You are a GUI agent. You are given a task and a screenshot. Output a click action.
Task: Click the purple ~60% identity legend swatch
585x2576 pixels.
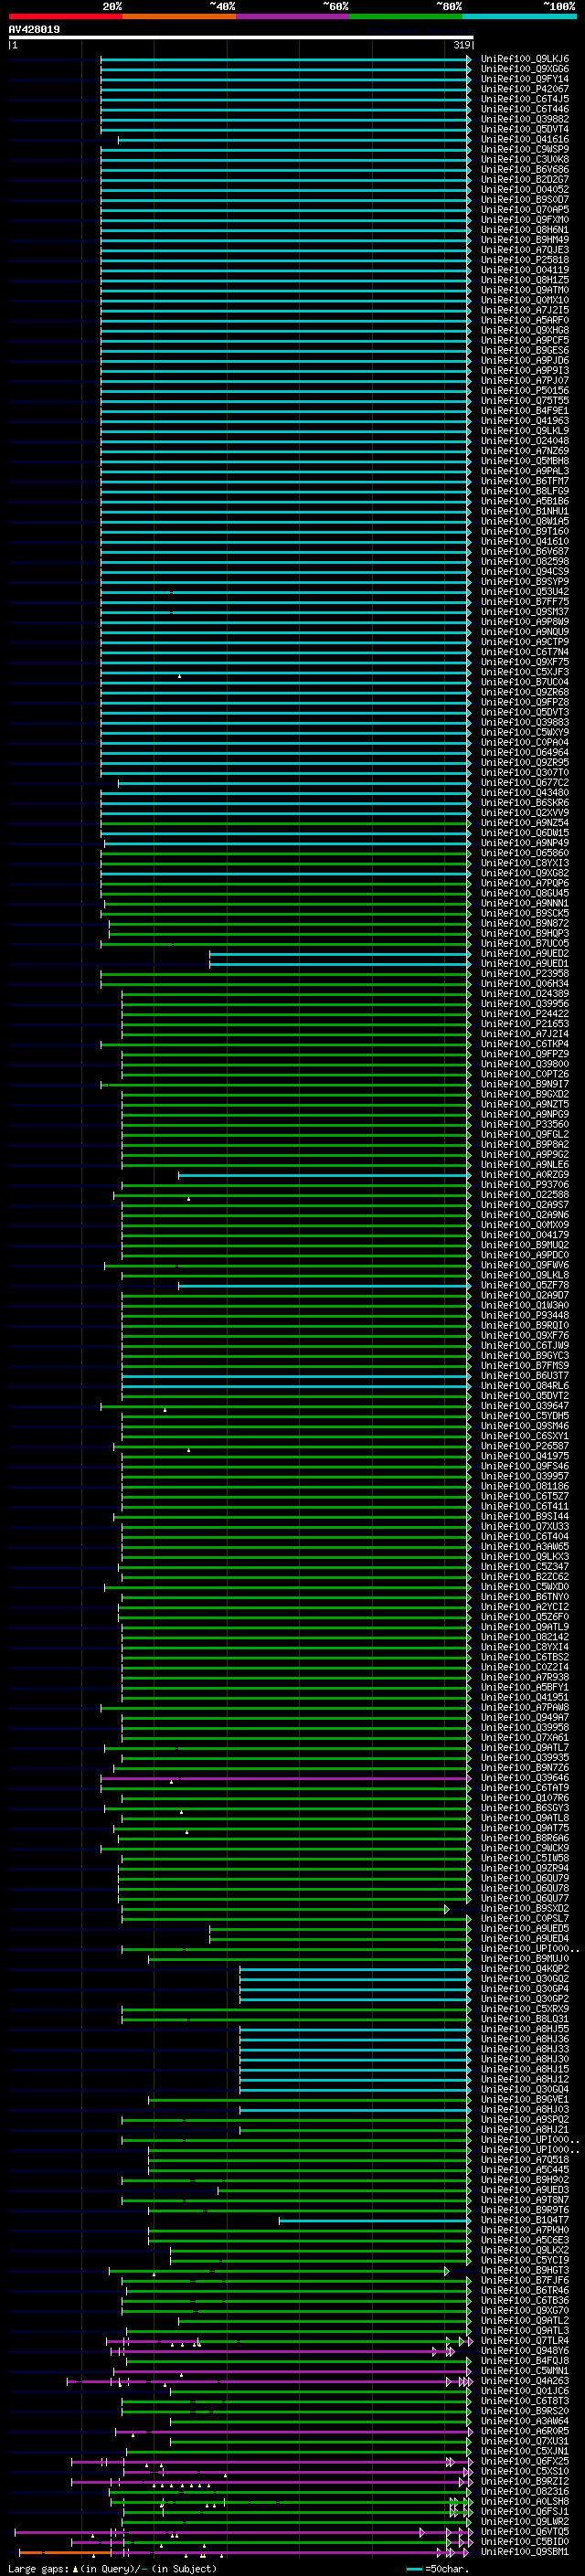[x=293, y=17]
